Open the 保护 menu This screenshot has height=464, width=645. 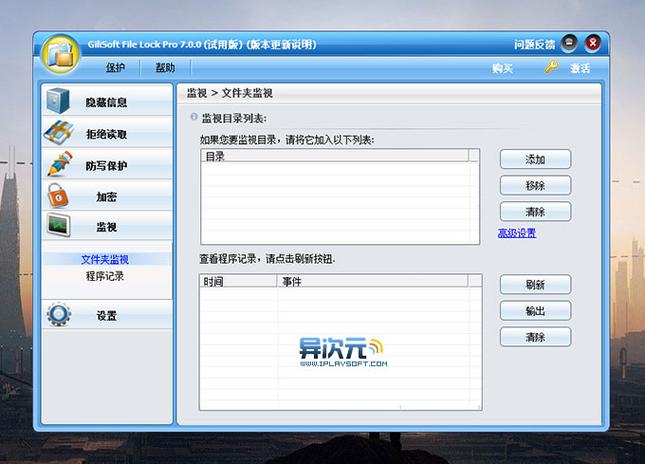(115, 67)
